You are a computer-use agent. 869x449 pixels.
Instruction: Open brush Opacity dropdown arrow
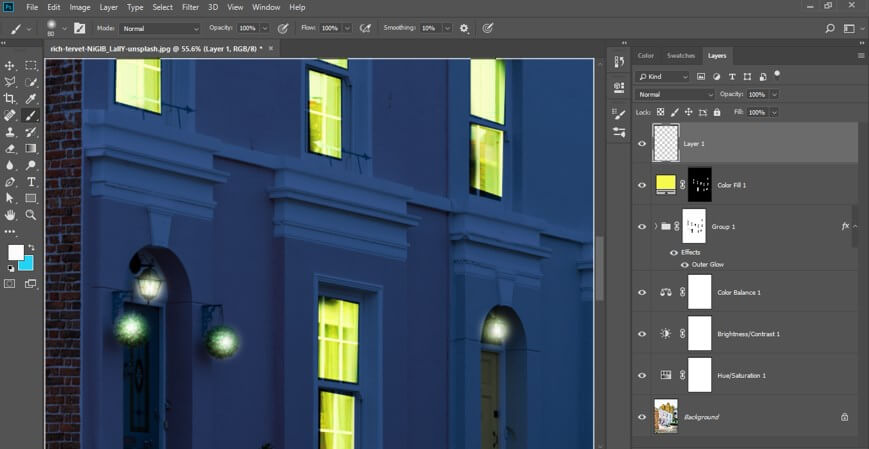pyautogui.click(x=265, y=28)
